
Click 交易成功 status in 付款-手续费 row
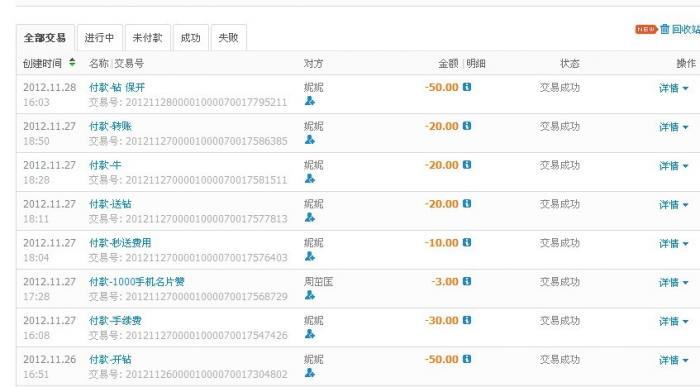pyautogui.click(x=560, y=320)
